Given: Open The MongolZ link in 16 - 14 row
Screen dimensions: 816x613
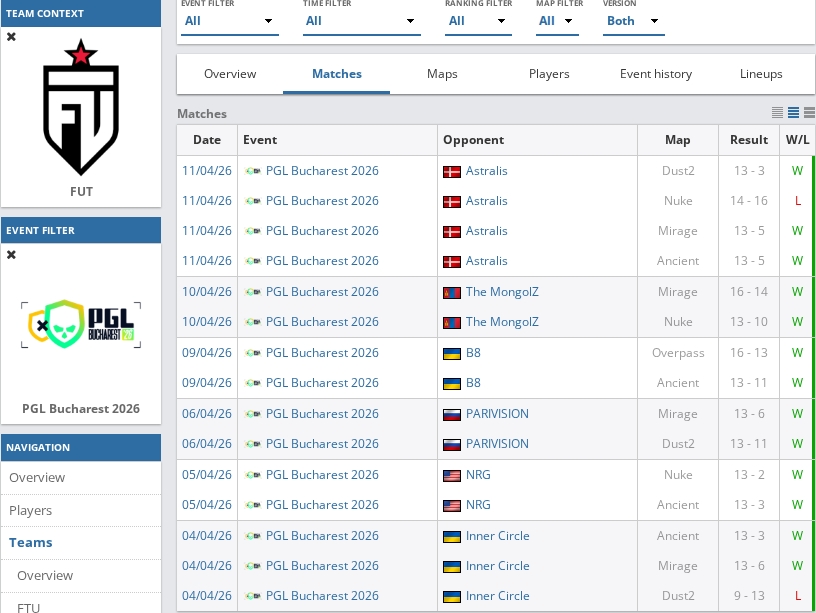Looking at the screenshot, I should tap(502, 292).
